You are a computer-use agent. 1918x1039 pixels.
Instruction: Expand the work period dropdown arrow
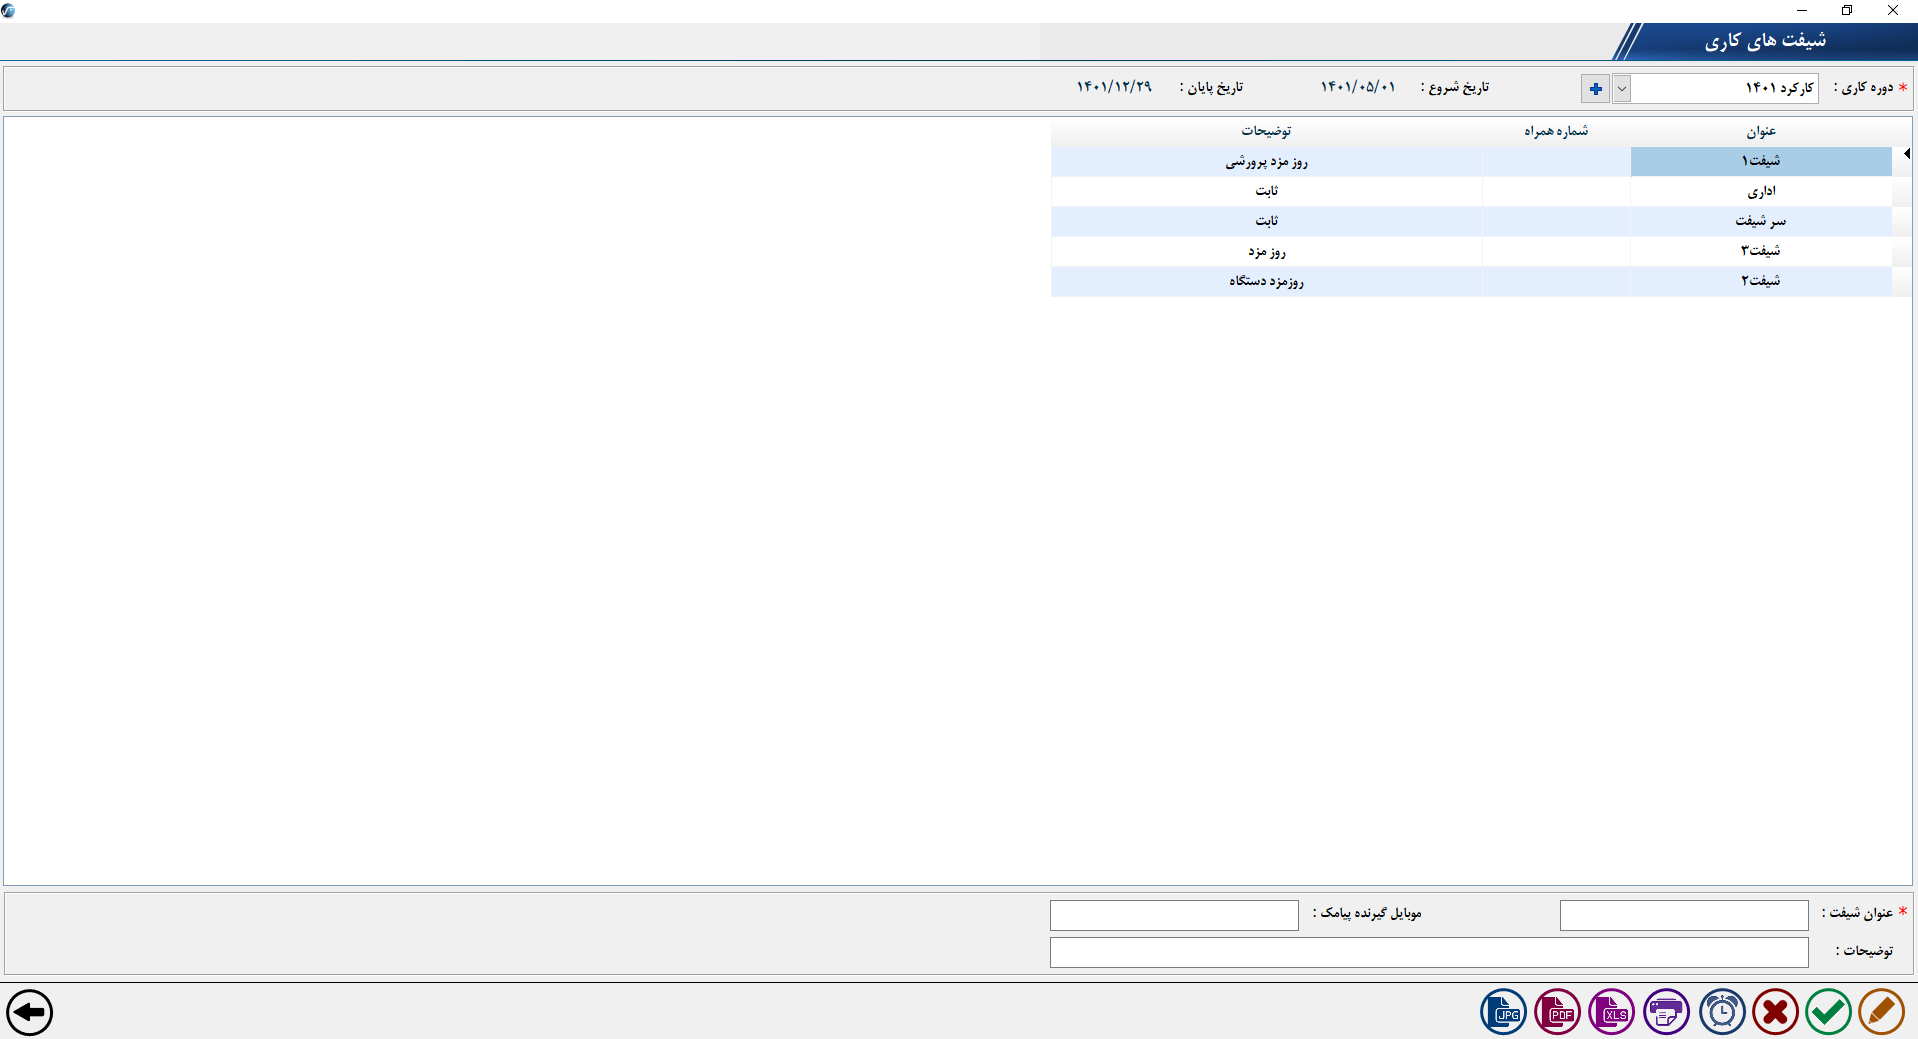point(1622,89)
